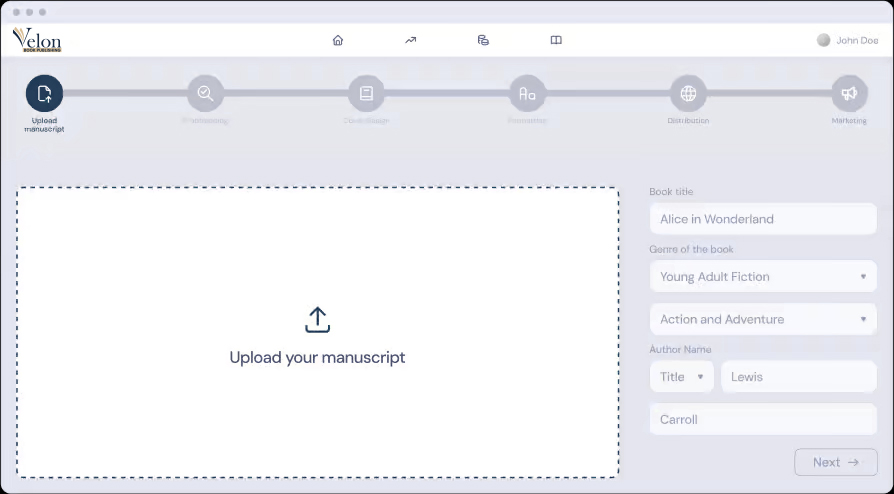
Task: Select the Formatting step icon
Action: click(x=527, y=93)
